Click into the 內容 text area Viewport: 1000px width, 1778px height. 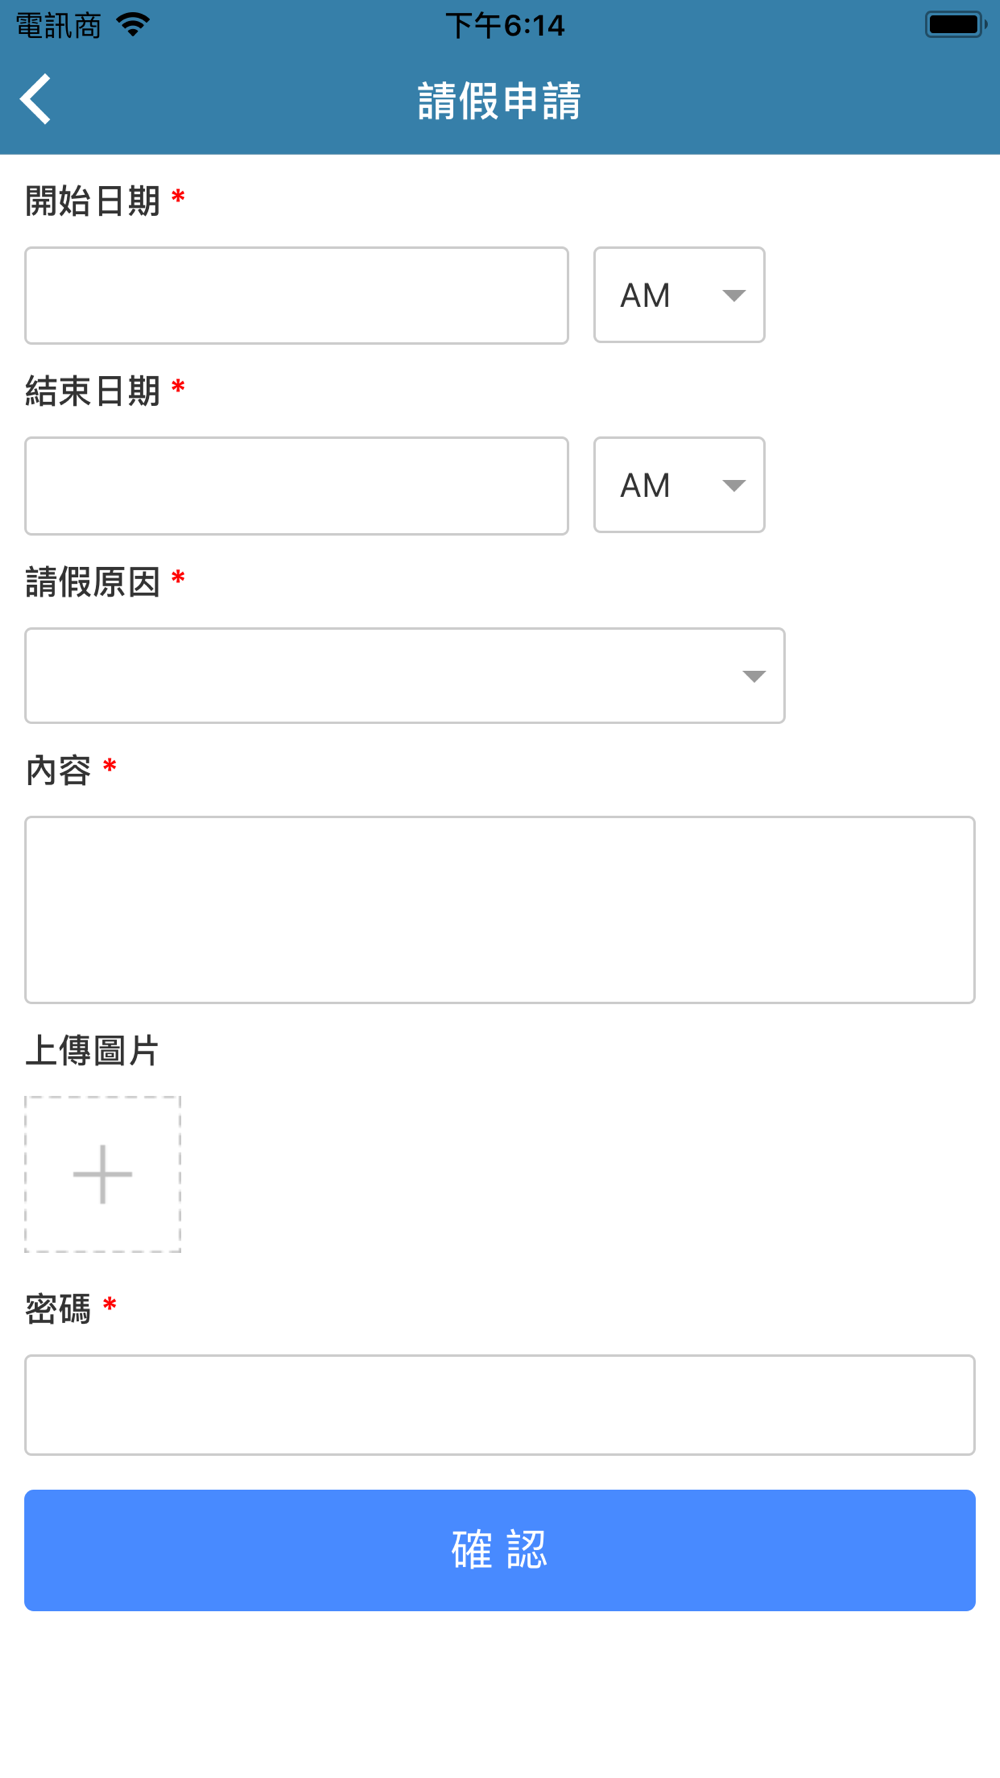(500, 910)
